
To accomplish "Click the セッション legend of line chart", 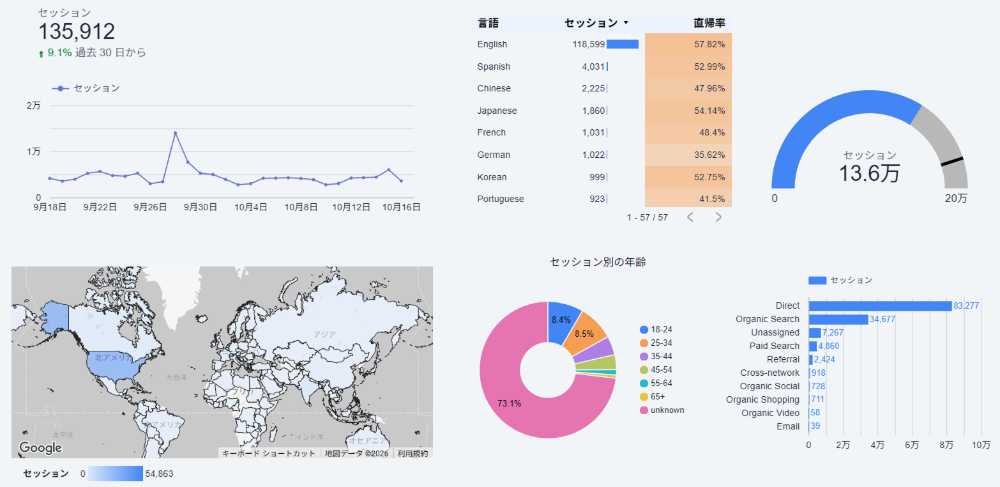I will 85,89.
